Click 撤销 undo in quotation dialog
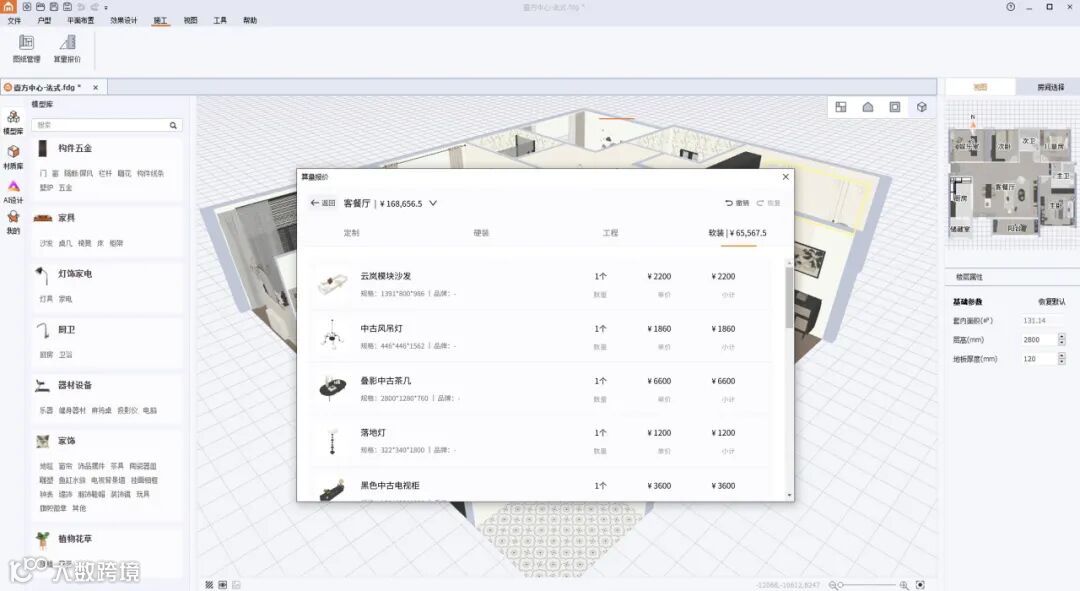 (x=737, y=203)
